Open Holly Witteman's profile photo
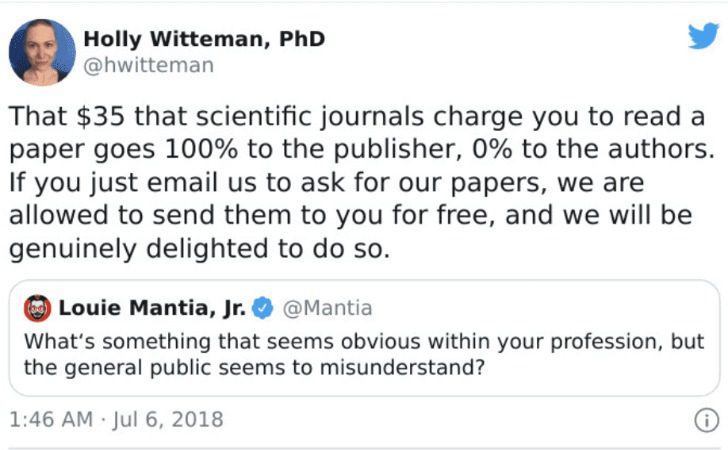This screenshot has width=728, height=450. point(41,52)
